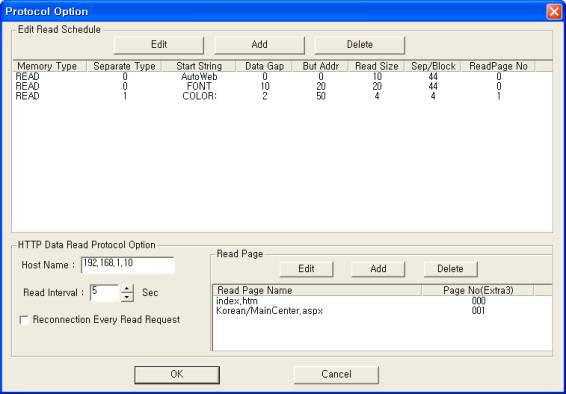The width and height of the screenshot is (566, 394).
Task: Click Delete button in Read Page group
Action: pyautogui.click(x=450, y=269)
